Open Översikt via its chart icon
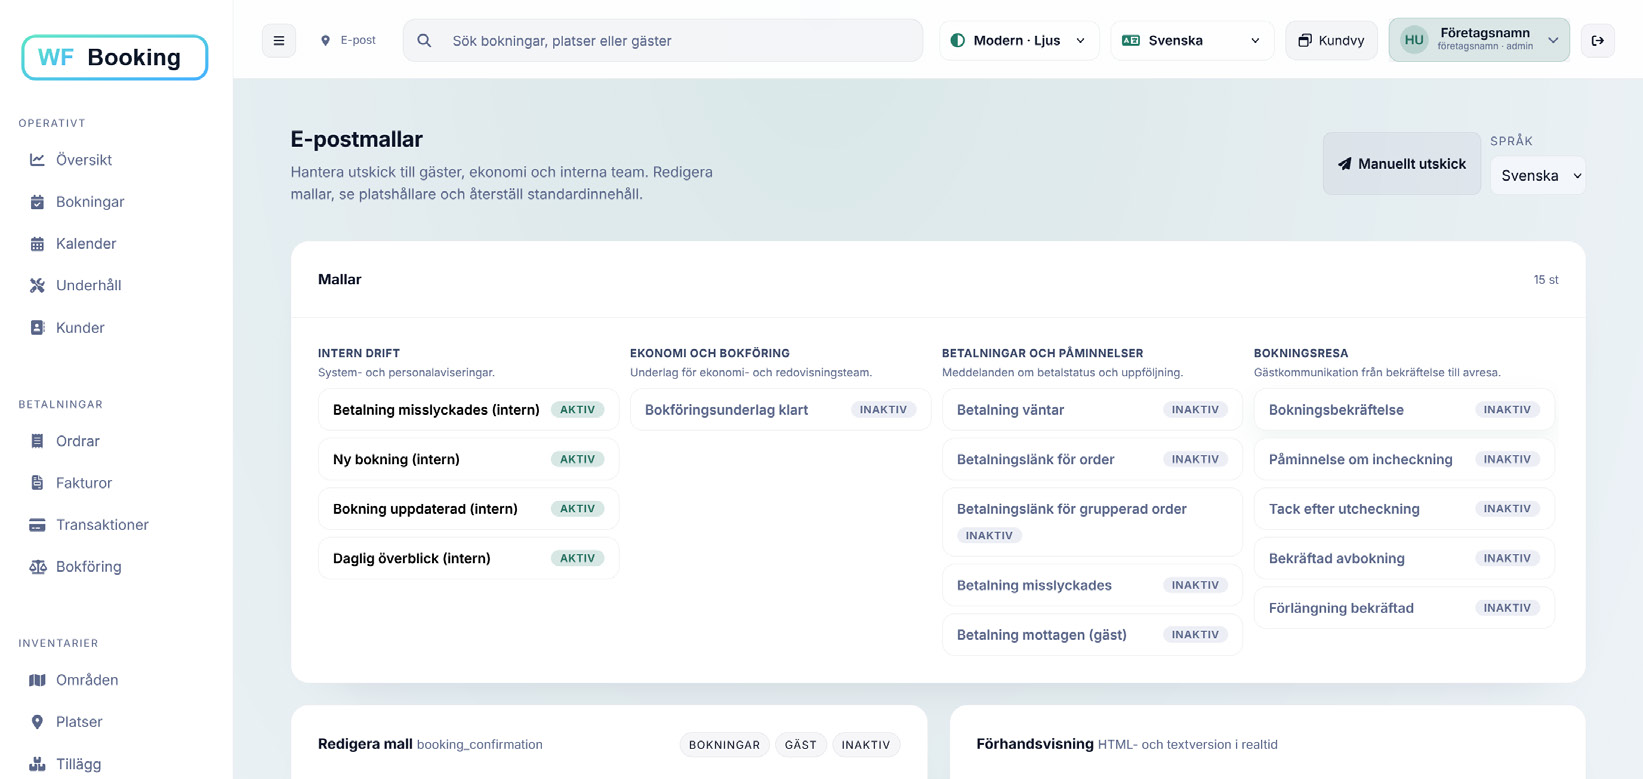 pyautogui.click(x=37, y=160)
